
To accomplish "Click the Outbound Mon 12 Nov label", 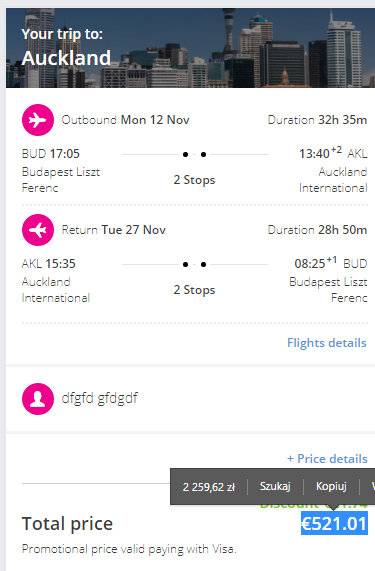I will click(x=126, y=120).
